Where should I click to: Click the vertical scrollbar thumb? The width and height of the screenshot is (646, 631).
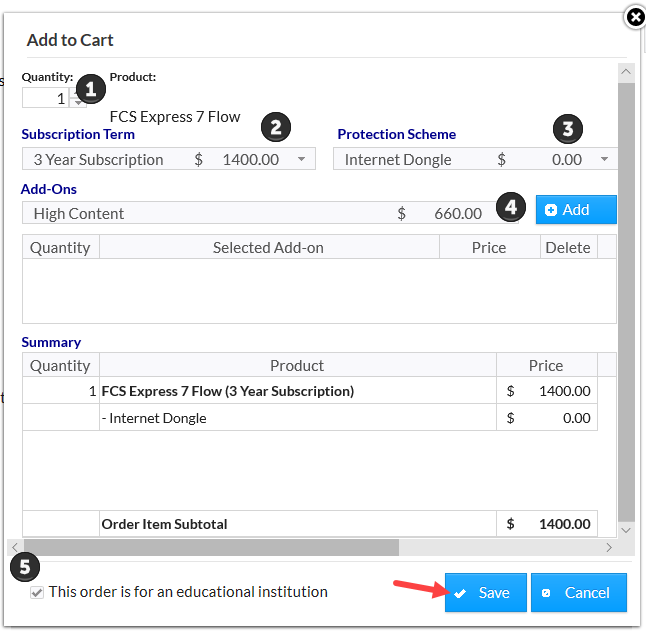click(x=626, y=302)
